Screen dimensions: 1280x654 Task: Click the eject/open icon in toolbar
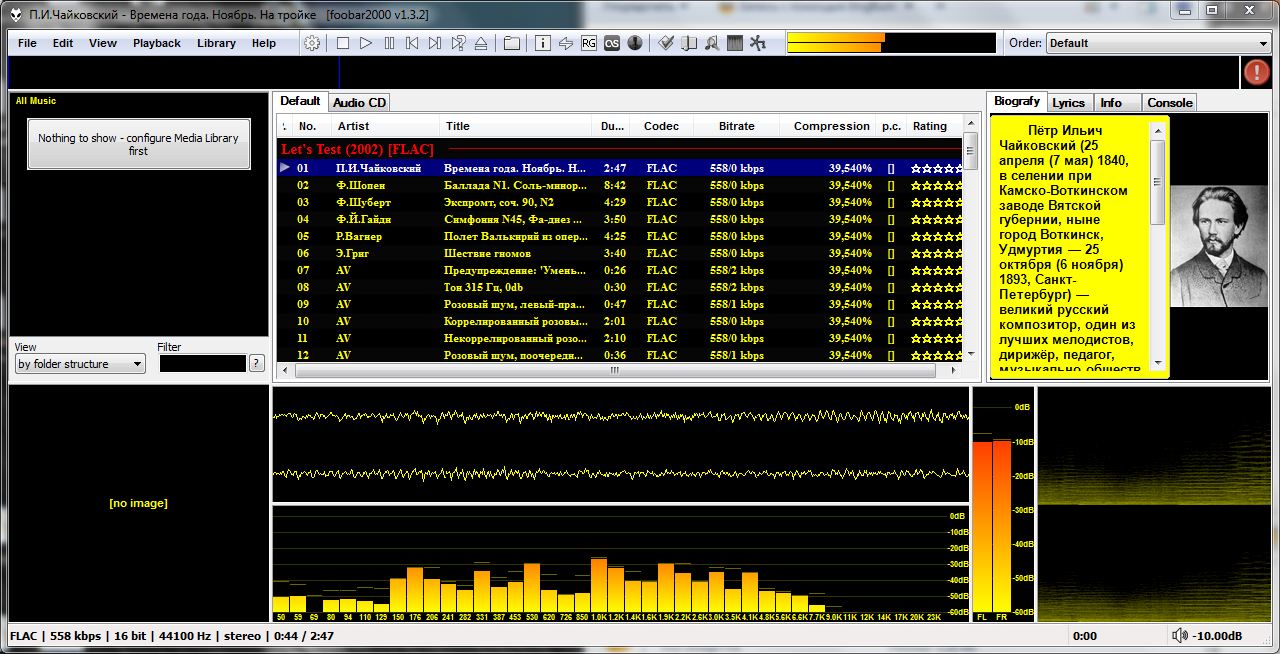coord(481,43)
